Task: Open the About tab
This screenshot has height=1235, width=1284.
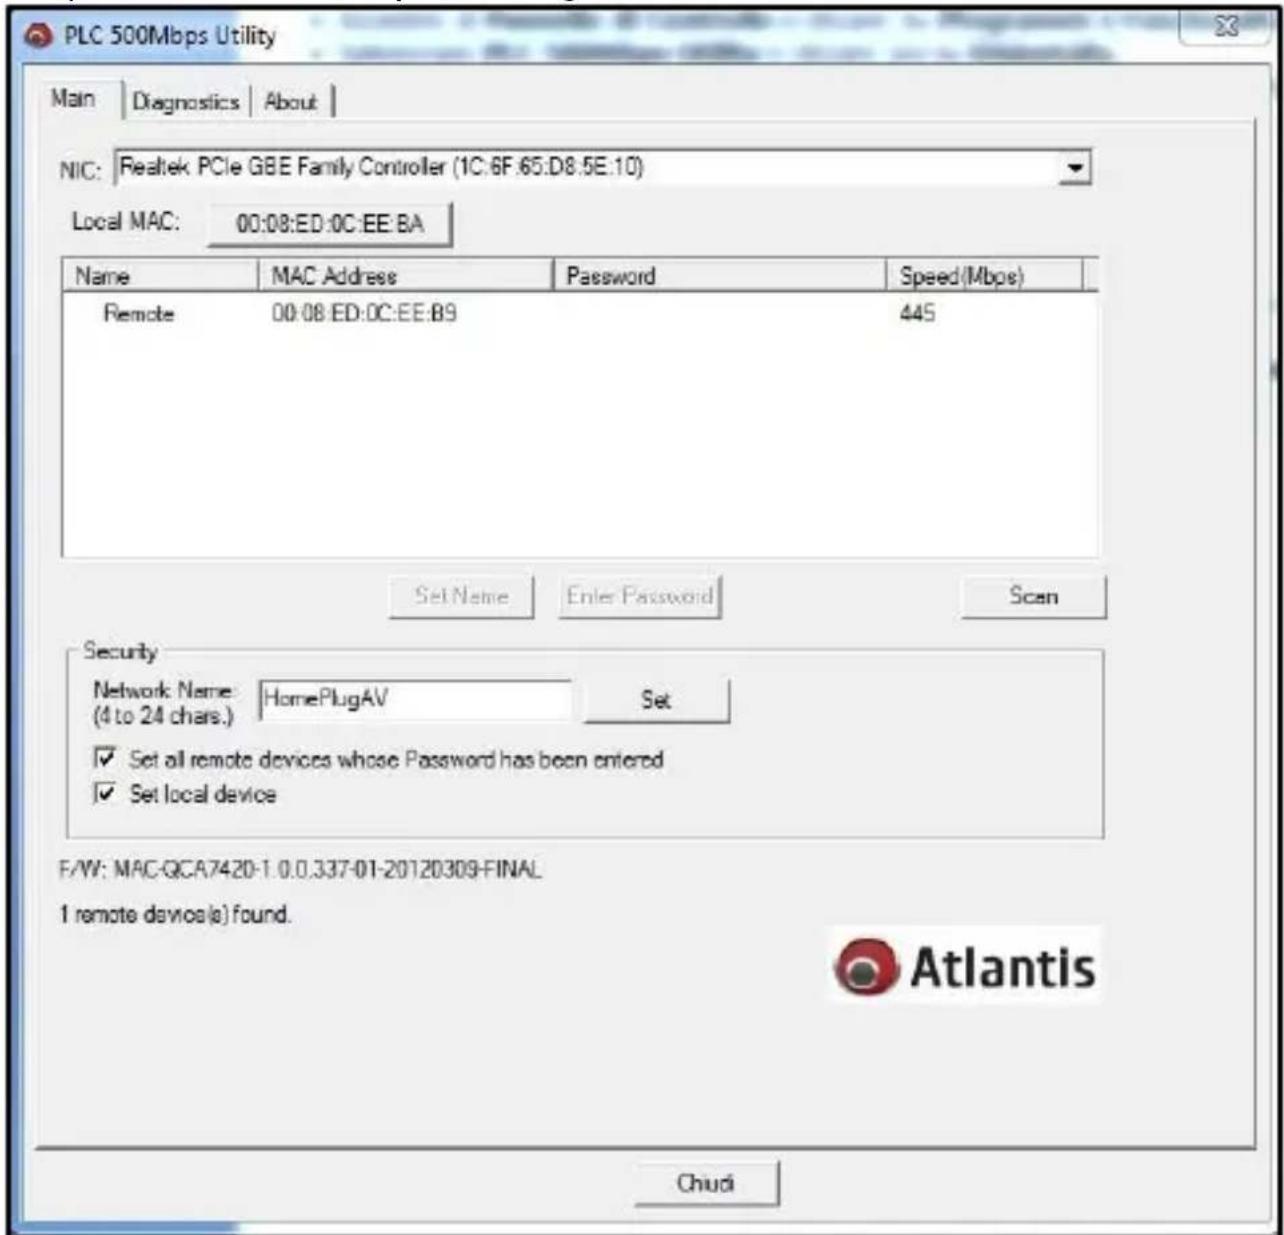Action: (x=291, y=102)
